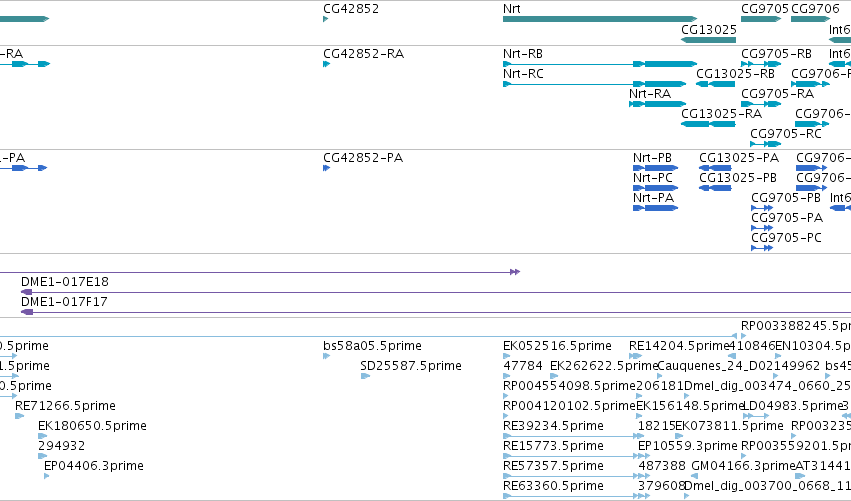851x501 pixels.
Task: Select the Dmel_dig_003700_0668 feature
Action: [687, 497]
